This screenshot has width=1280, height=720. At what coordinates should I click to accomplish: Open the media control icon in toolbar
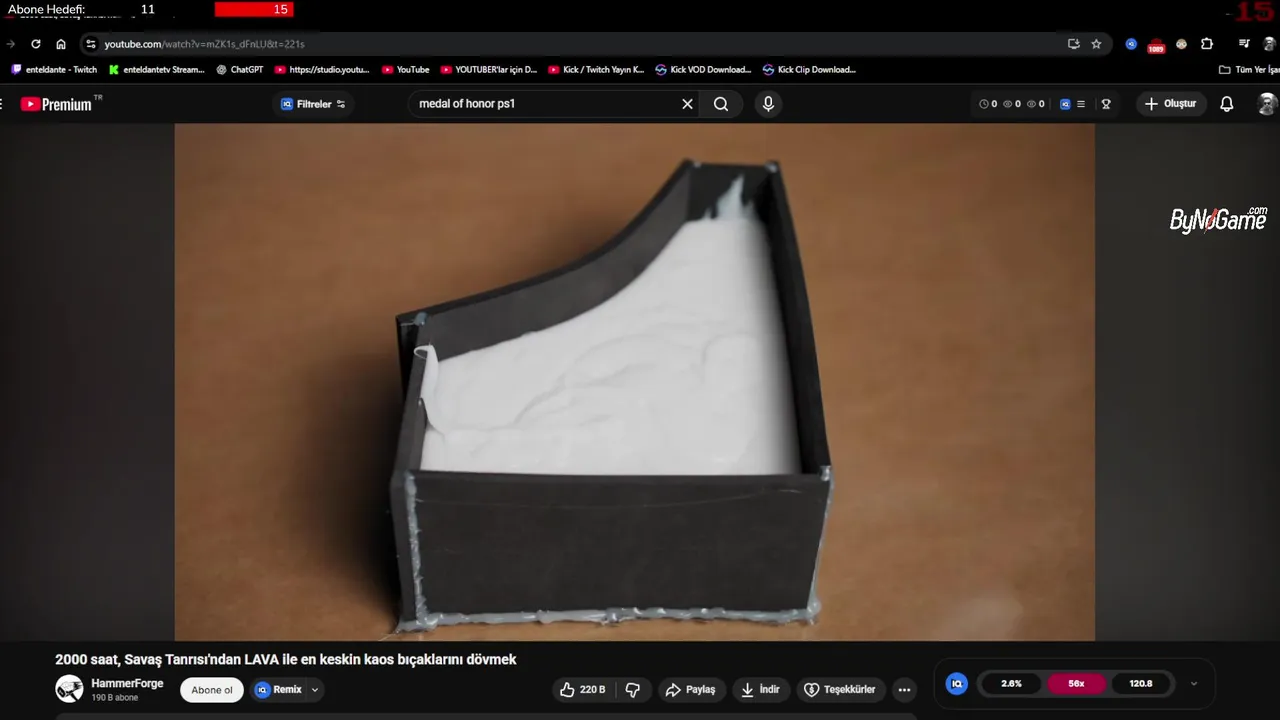[1244, 44]
